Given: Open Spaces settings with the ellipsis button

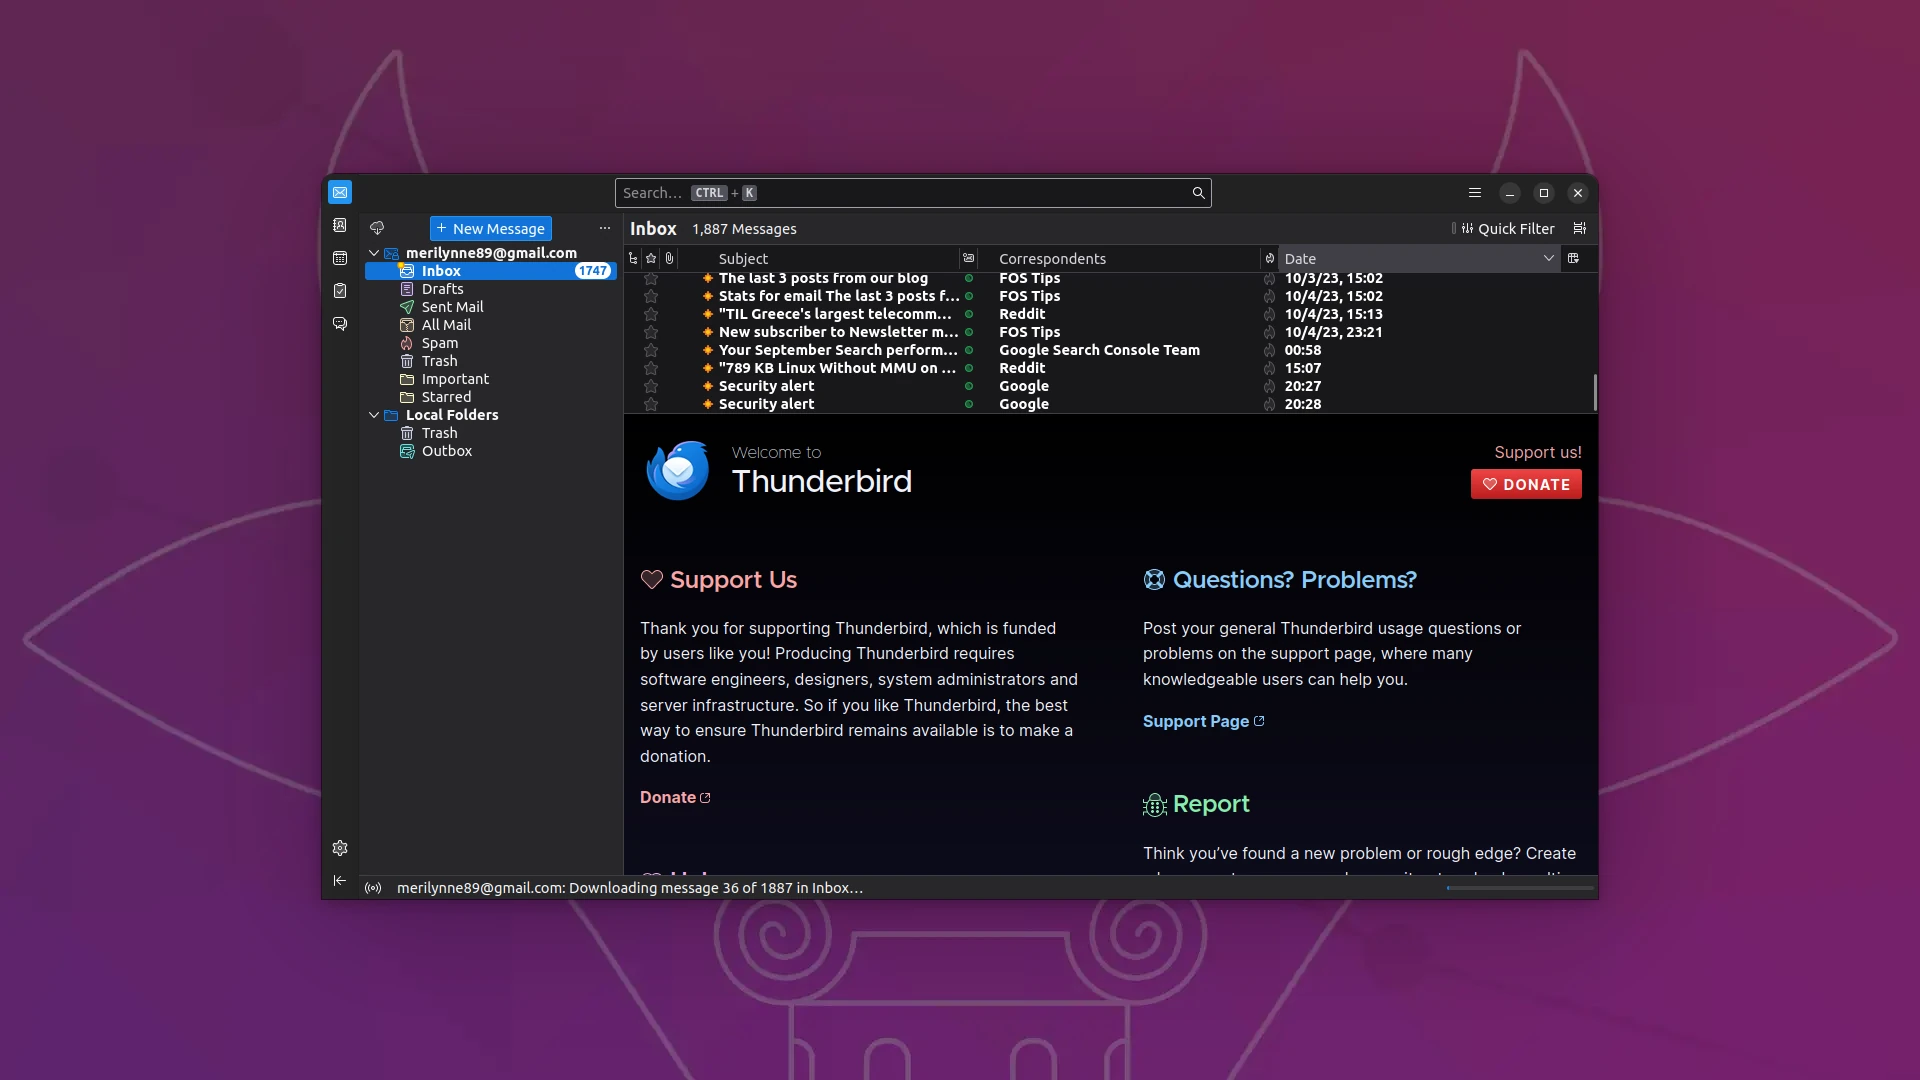Looking at the screenshot, I should pyautogui.click(x=604, y=228).
